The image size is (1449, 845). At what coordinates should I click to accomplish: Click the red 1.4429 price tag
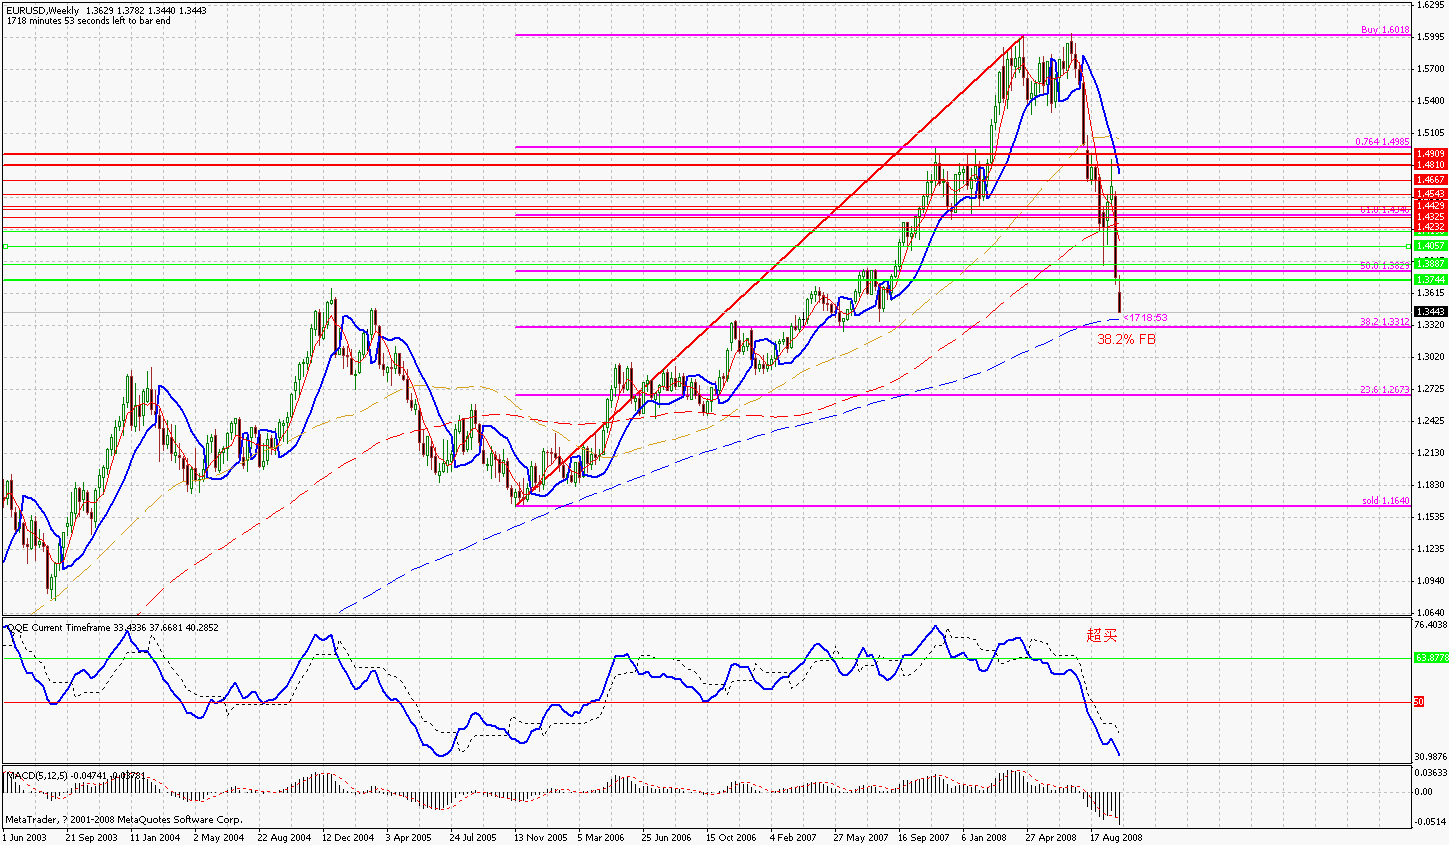click(1429, 206)
